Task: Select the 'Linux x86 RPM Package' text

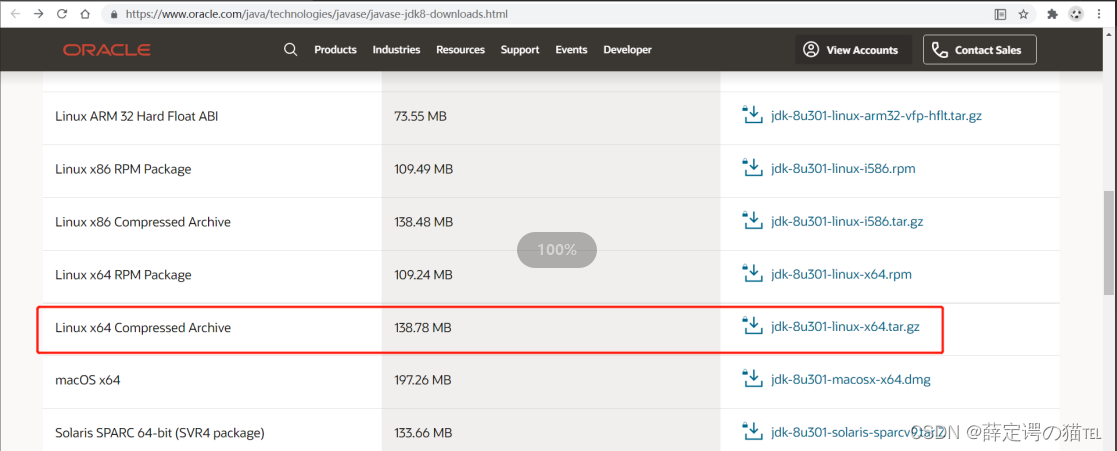Action: coord(123,169)
